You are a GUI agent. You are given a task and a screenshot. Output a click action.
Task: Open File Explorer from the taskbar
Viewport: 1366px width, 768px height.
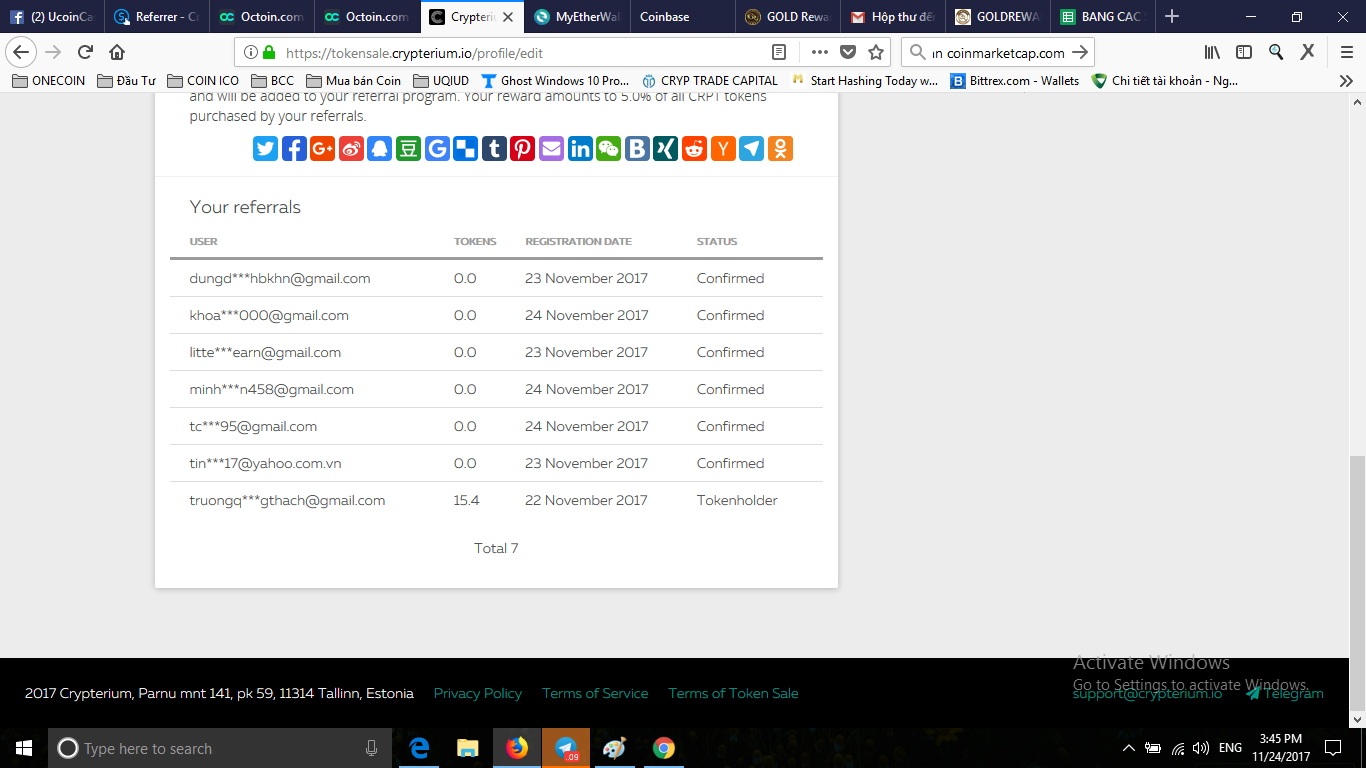point(468,748)
